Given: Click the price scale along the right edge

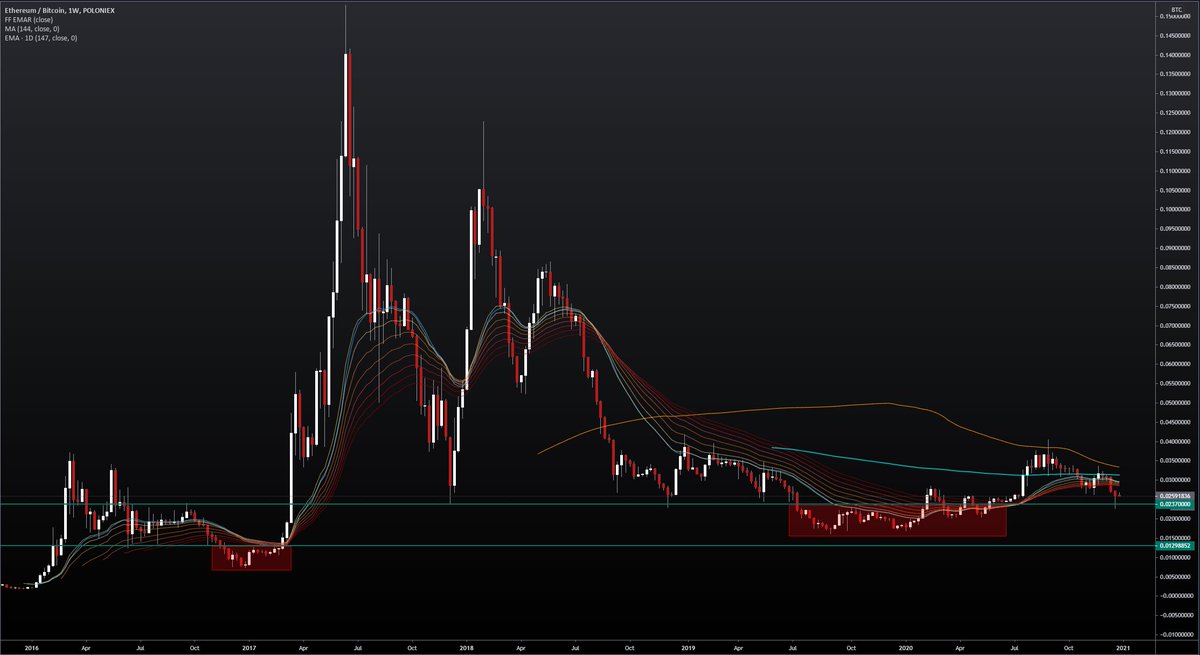Looking at the screenshot, I should pyautogui.click(x=1174, y=300).
